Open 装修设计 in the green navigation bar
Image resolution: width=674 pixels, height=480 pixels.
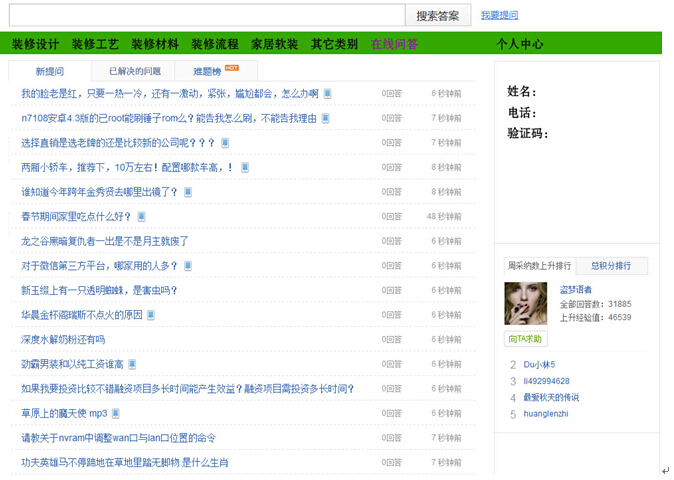(36, 44)
